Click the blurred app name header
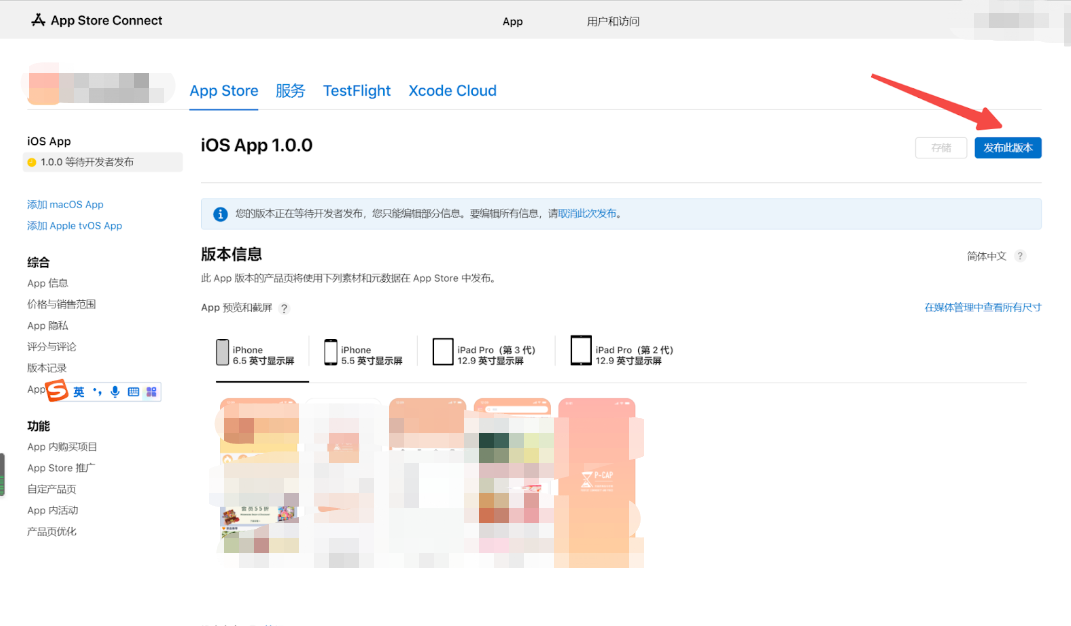Image resolution: width=1071 pixels, height=626 pixels. (x=99, y=87)
